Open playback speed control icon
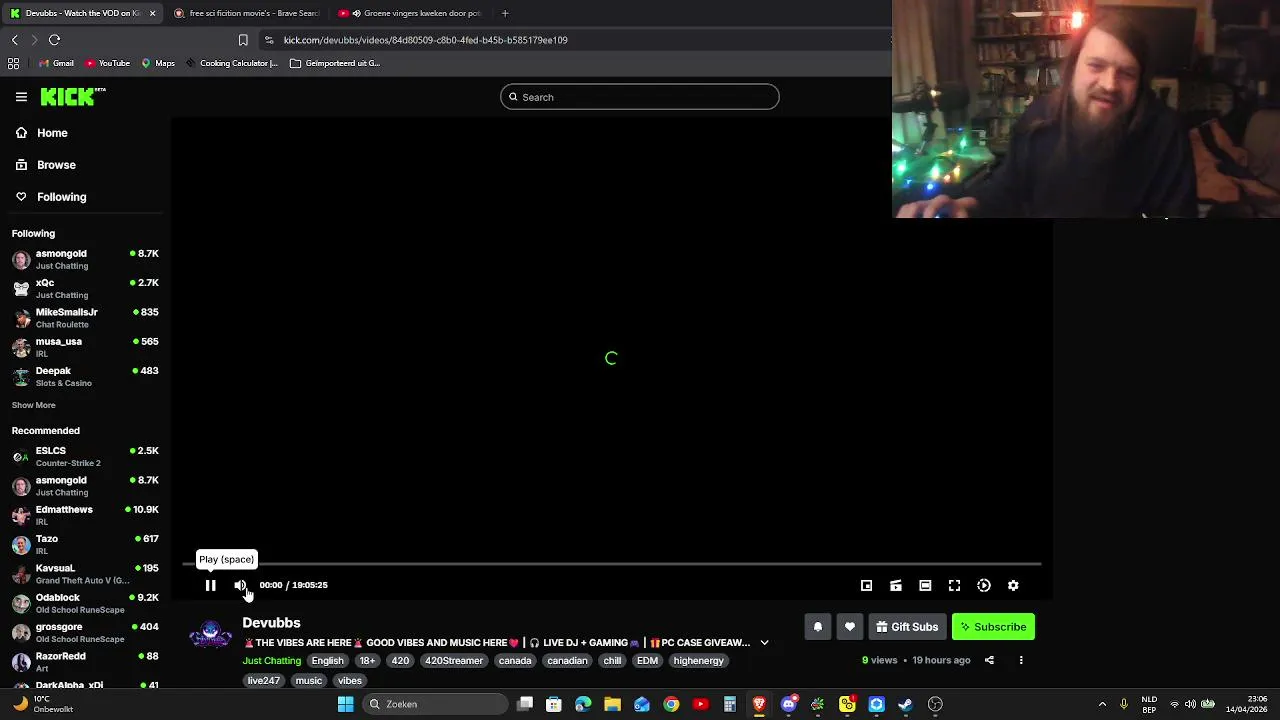The image size is (1280, 720). point(984,585)
